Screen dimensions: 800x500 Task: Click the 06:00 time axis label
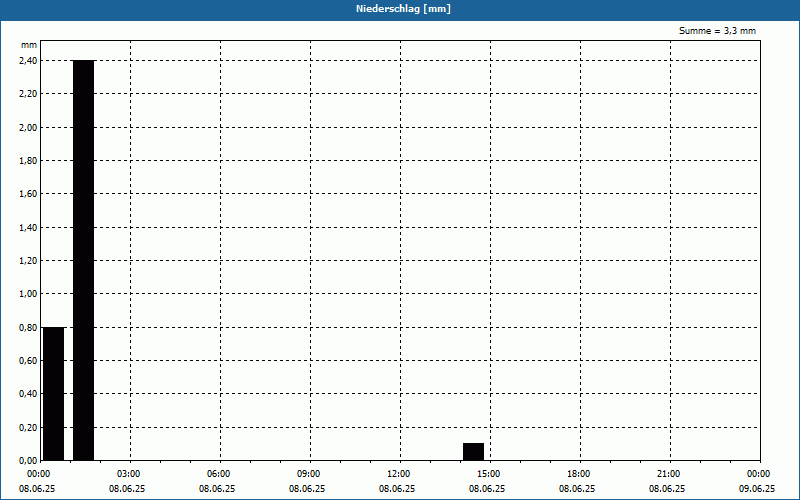click(x=219, y=474)
